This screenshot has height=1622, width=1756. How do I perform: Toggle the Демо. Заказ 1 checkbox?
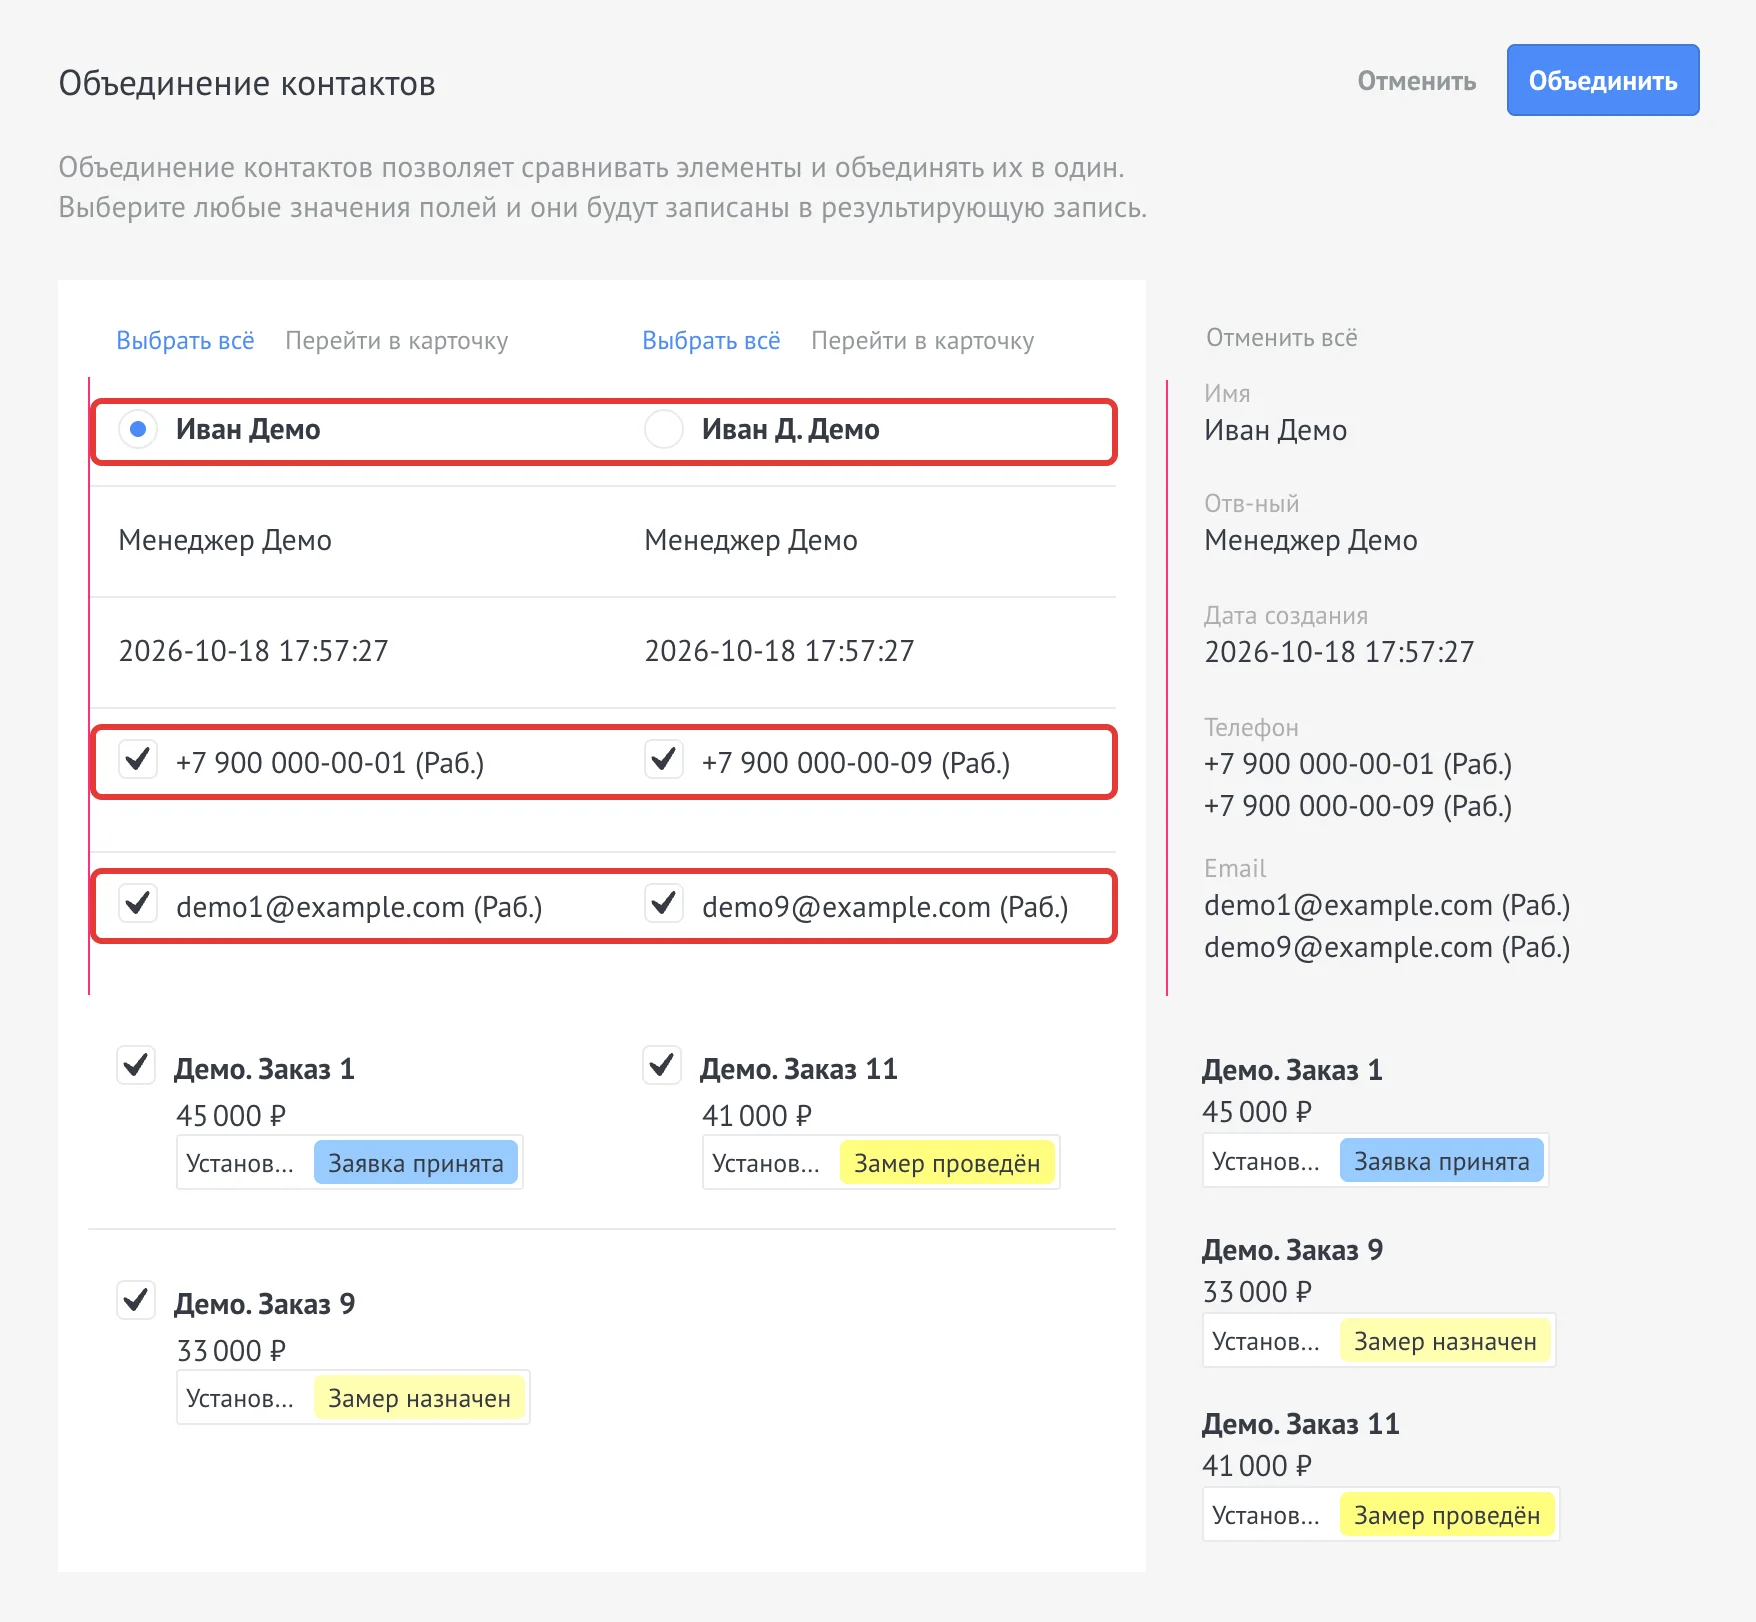point(135,1066)
